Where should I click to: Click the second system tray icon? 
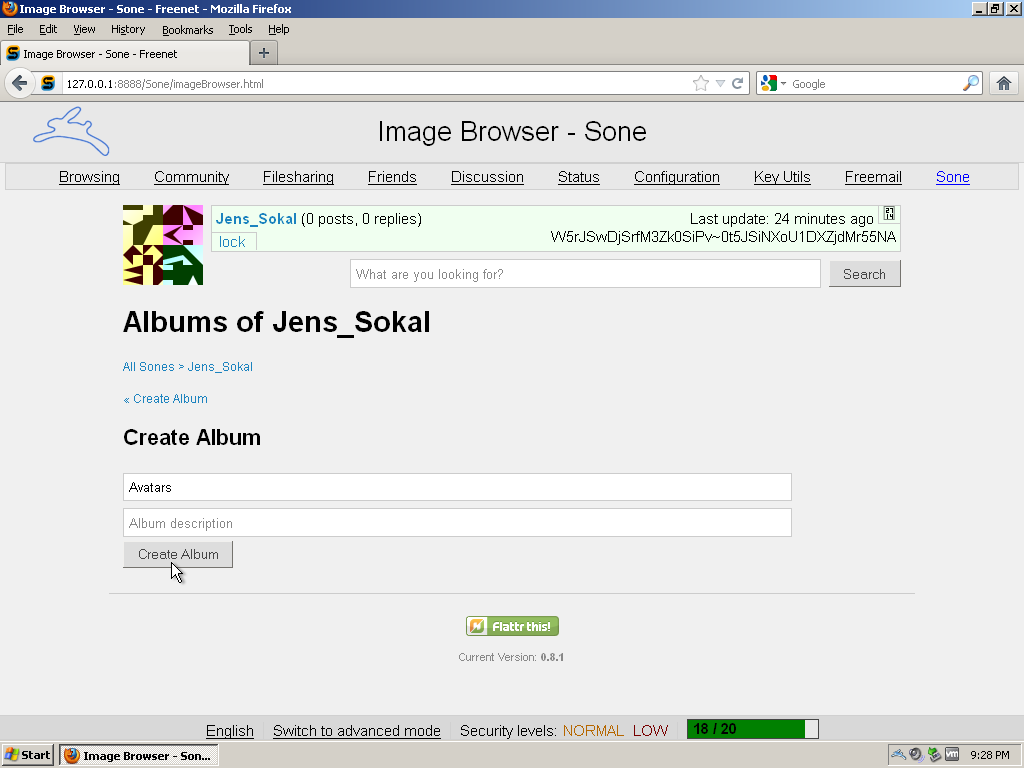[x=916, y=755]
